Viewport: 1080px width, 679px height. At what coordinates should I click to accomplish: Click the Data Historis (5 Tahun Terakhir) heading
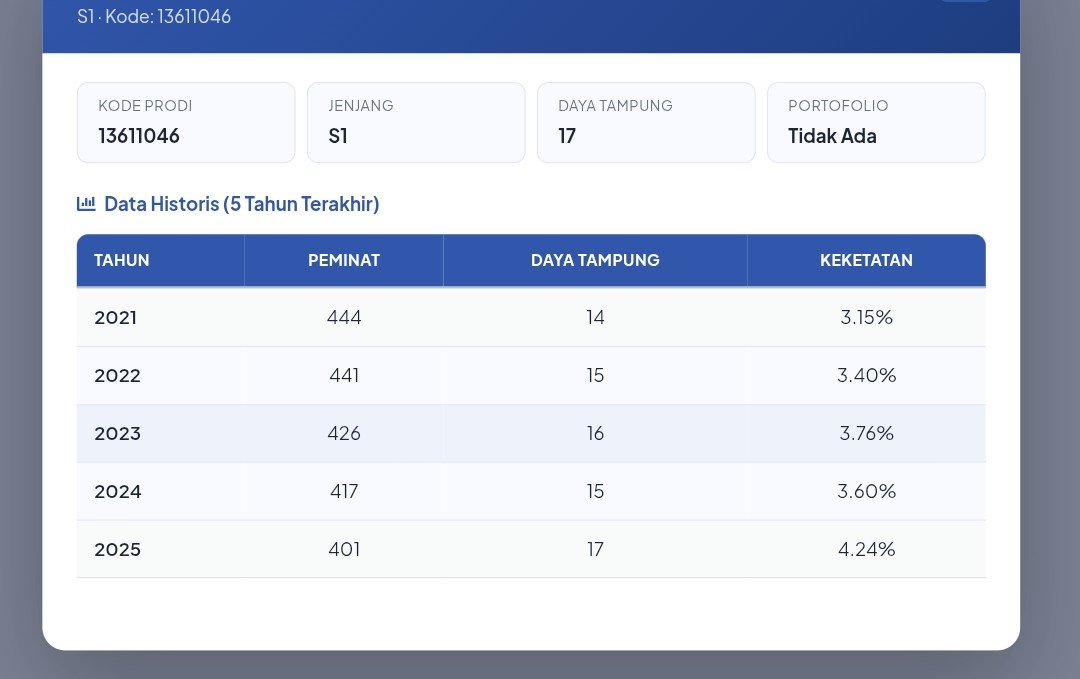tap(242, 204)
